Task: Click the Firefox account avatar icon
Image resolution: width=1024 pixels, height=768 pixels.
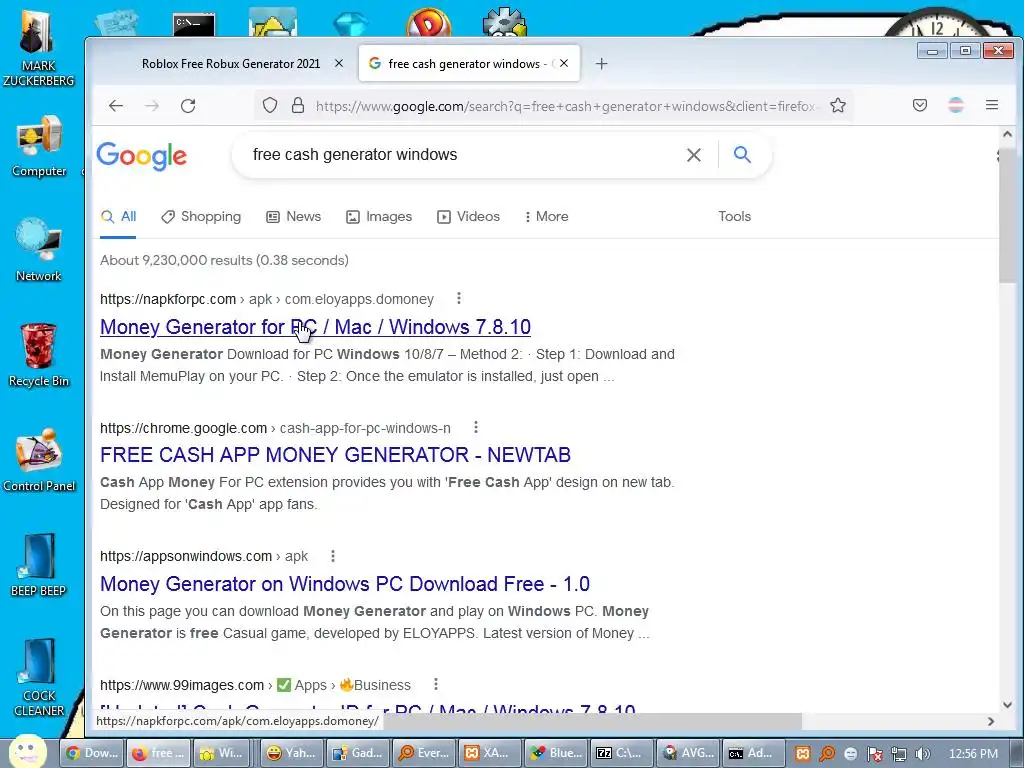Action: point(956,105)
